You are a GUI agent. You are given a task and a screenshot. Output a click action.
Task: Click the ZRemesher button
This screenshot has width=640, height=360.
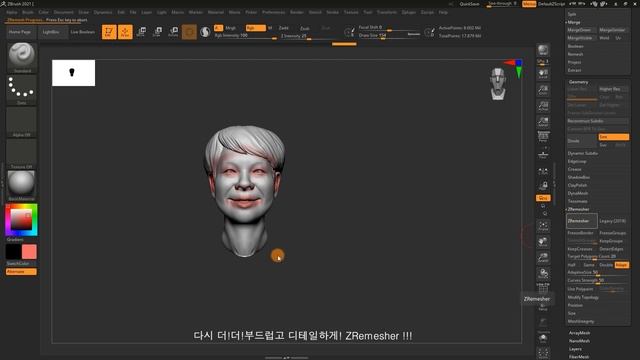[x=582, y=221]
